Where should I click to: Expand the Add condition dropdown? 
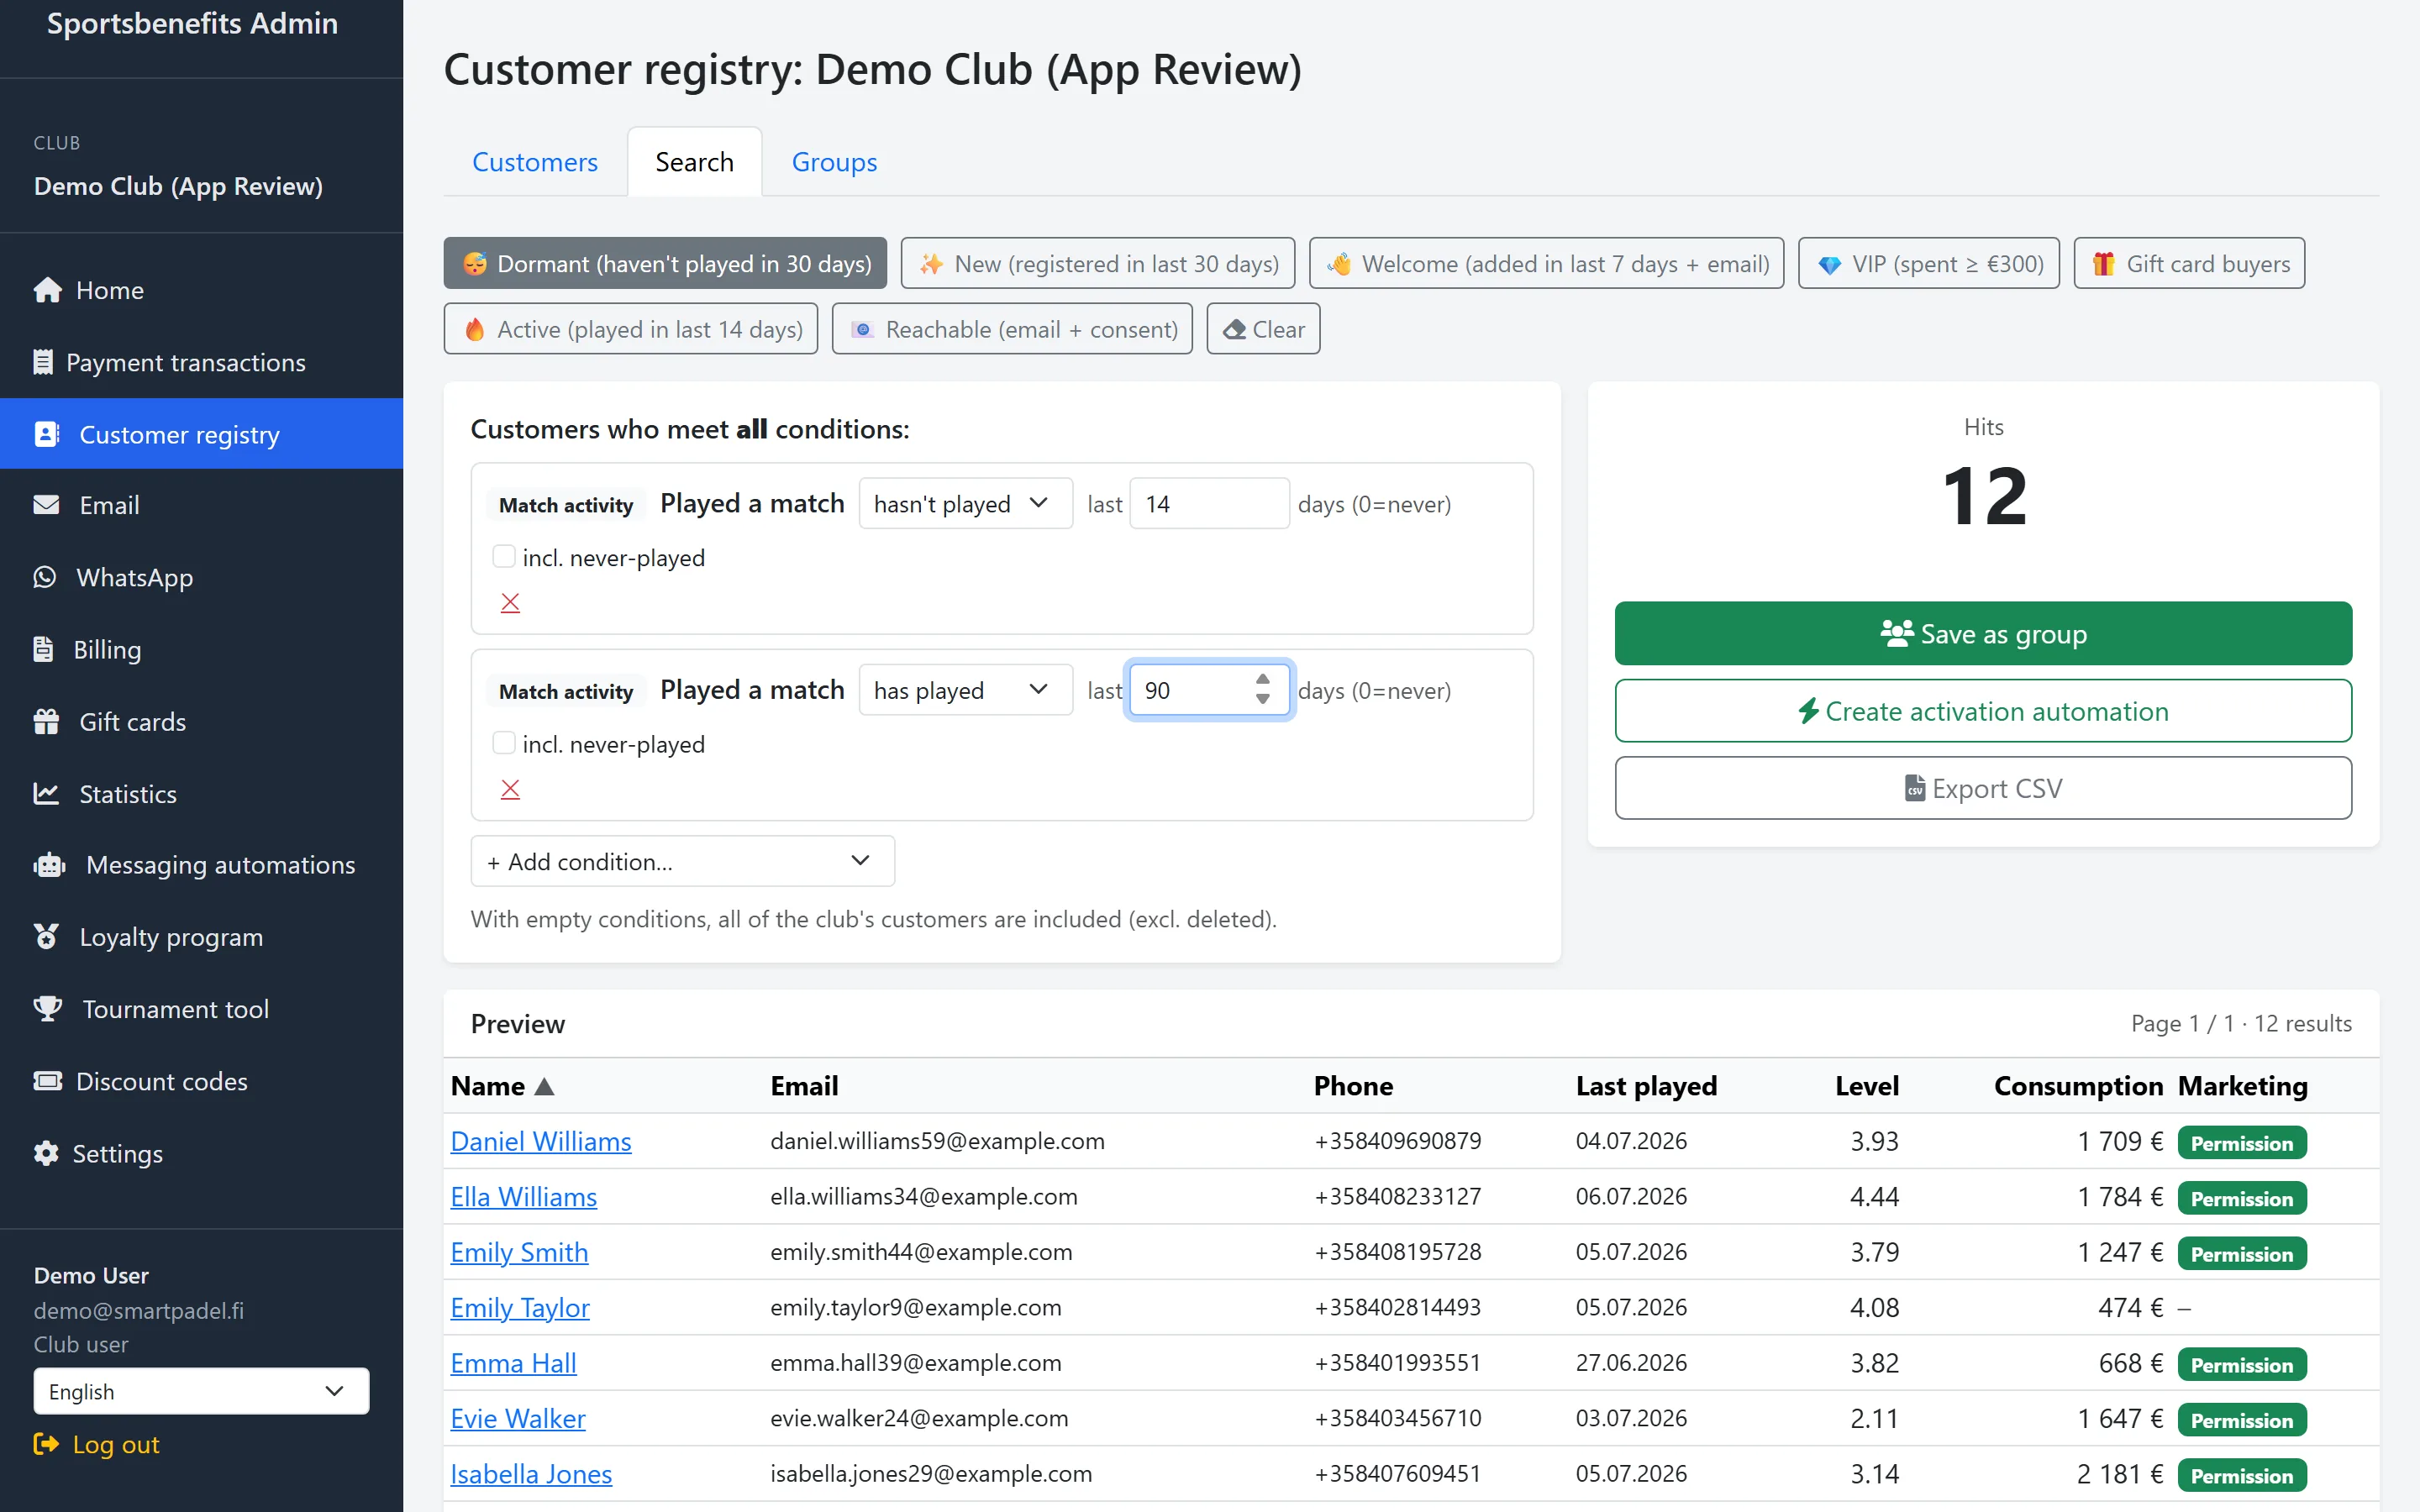[x=682, y=861]
